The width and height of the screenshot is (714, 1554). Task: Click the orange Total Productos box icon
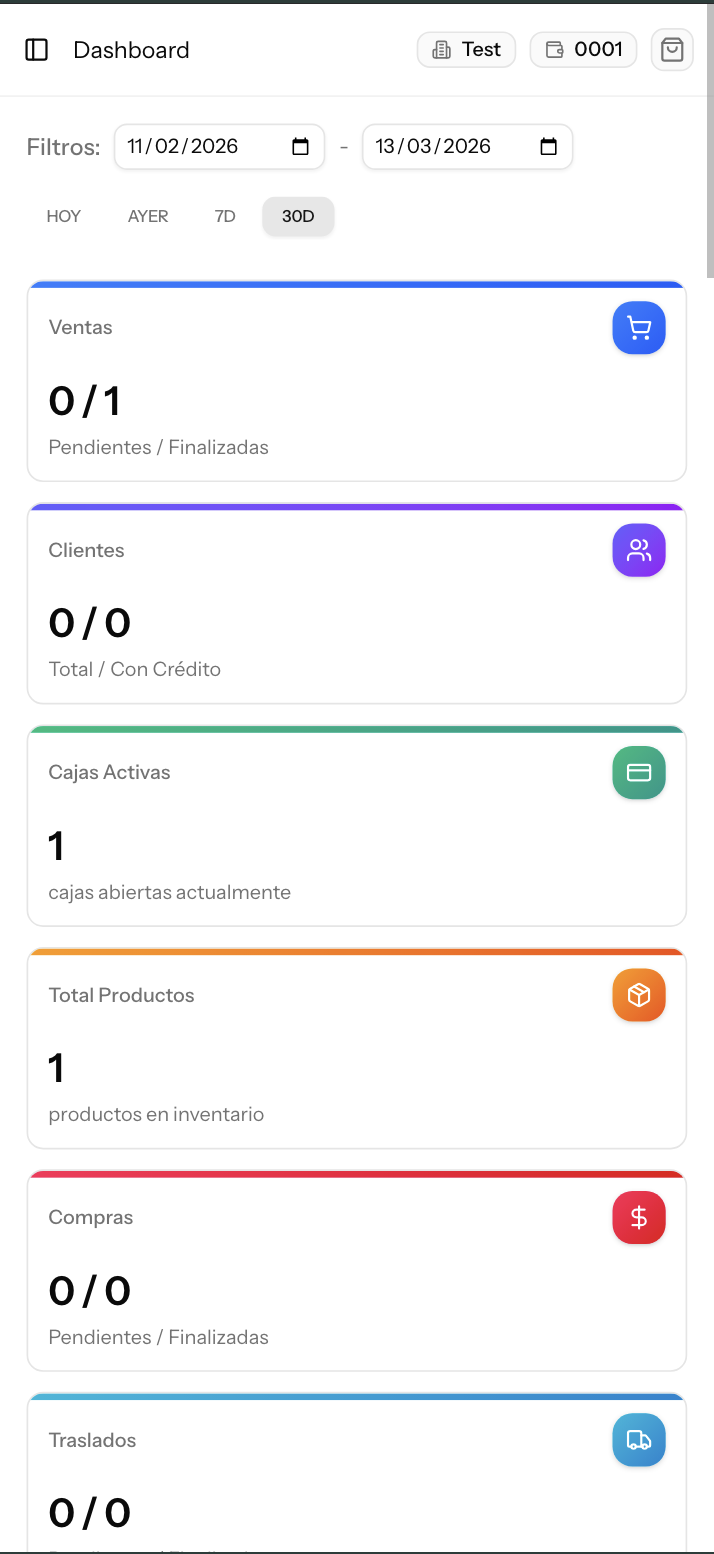click(639, 995)
